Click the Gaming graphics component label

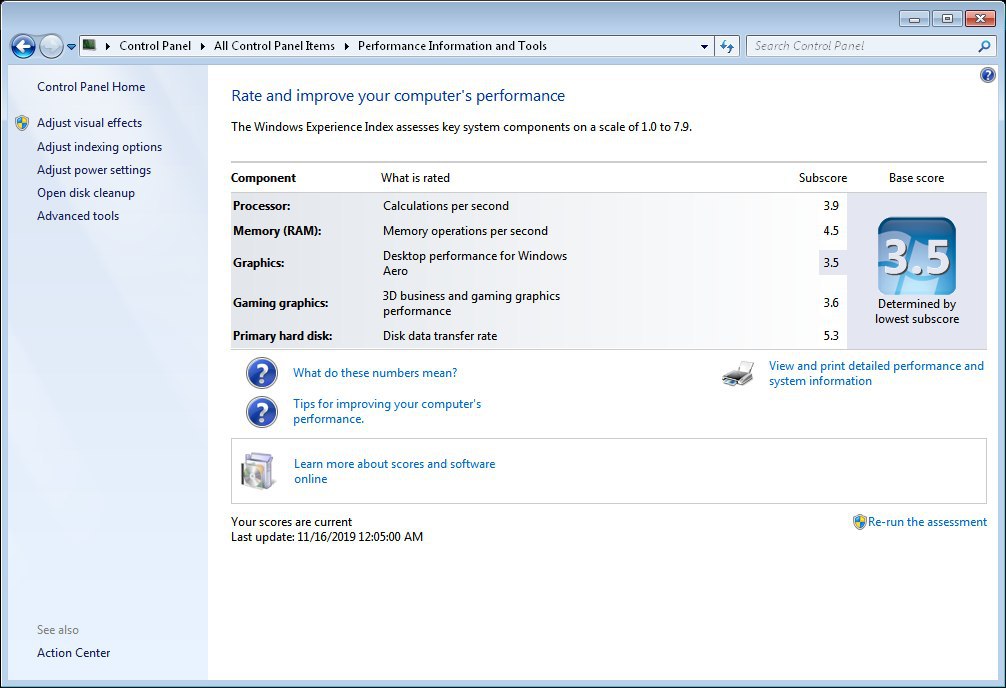280,303
